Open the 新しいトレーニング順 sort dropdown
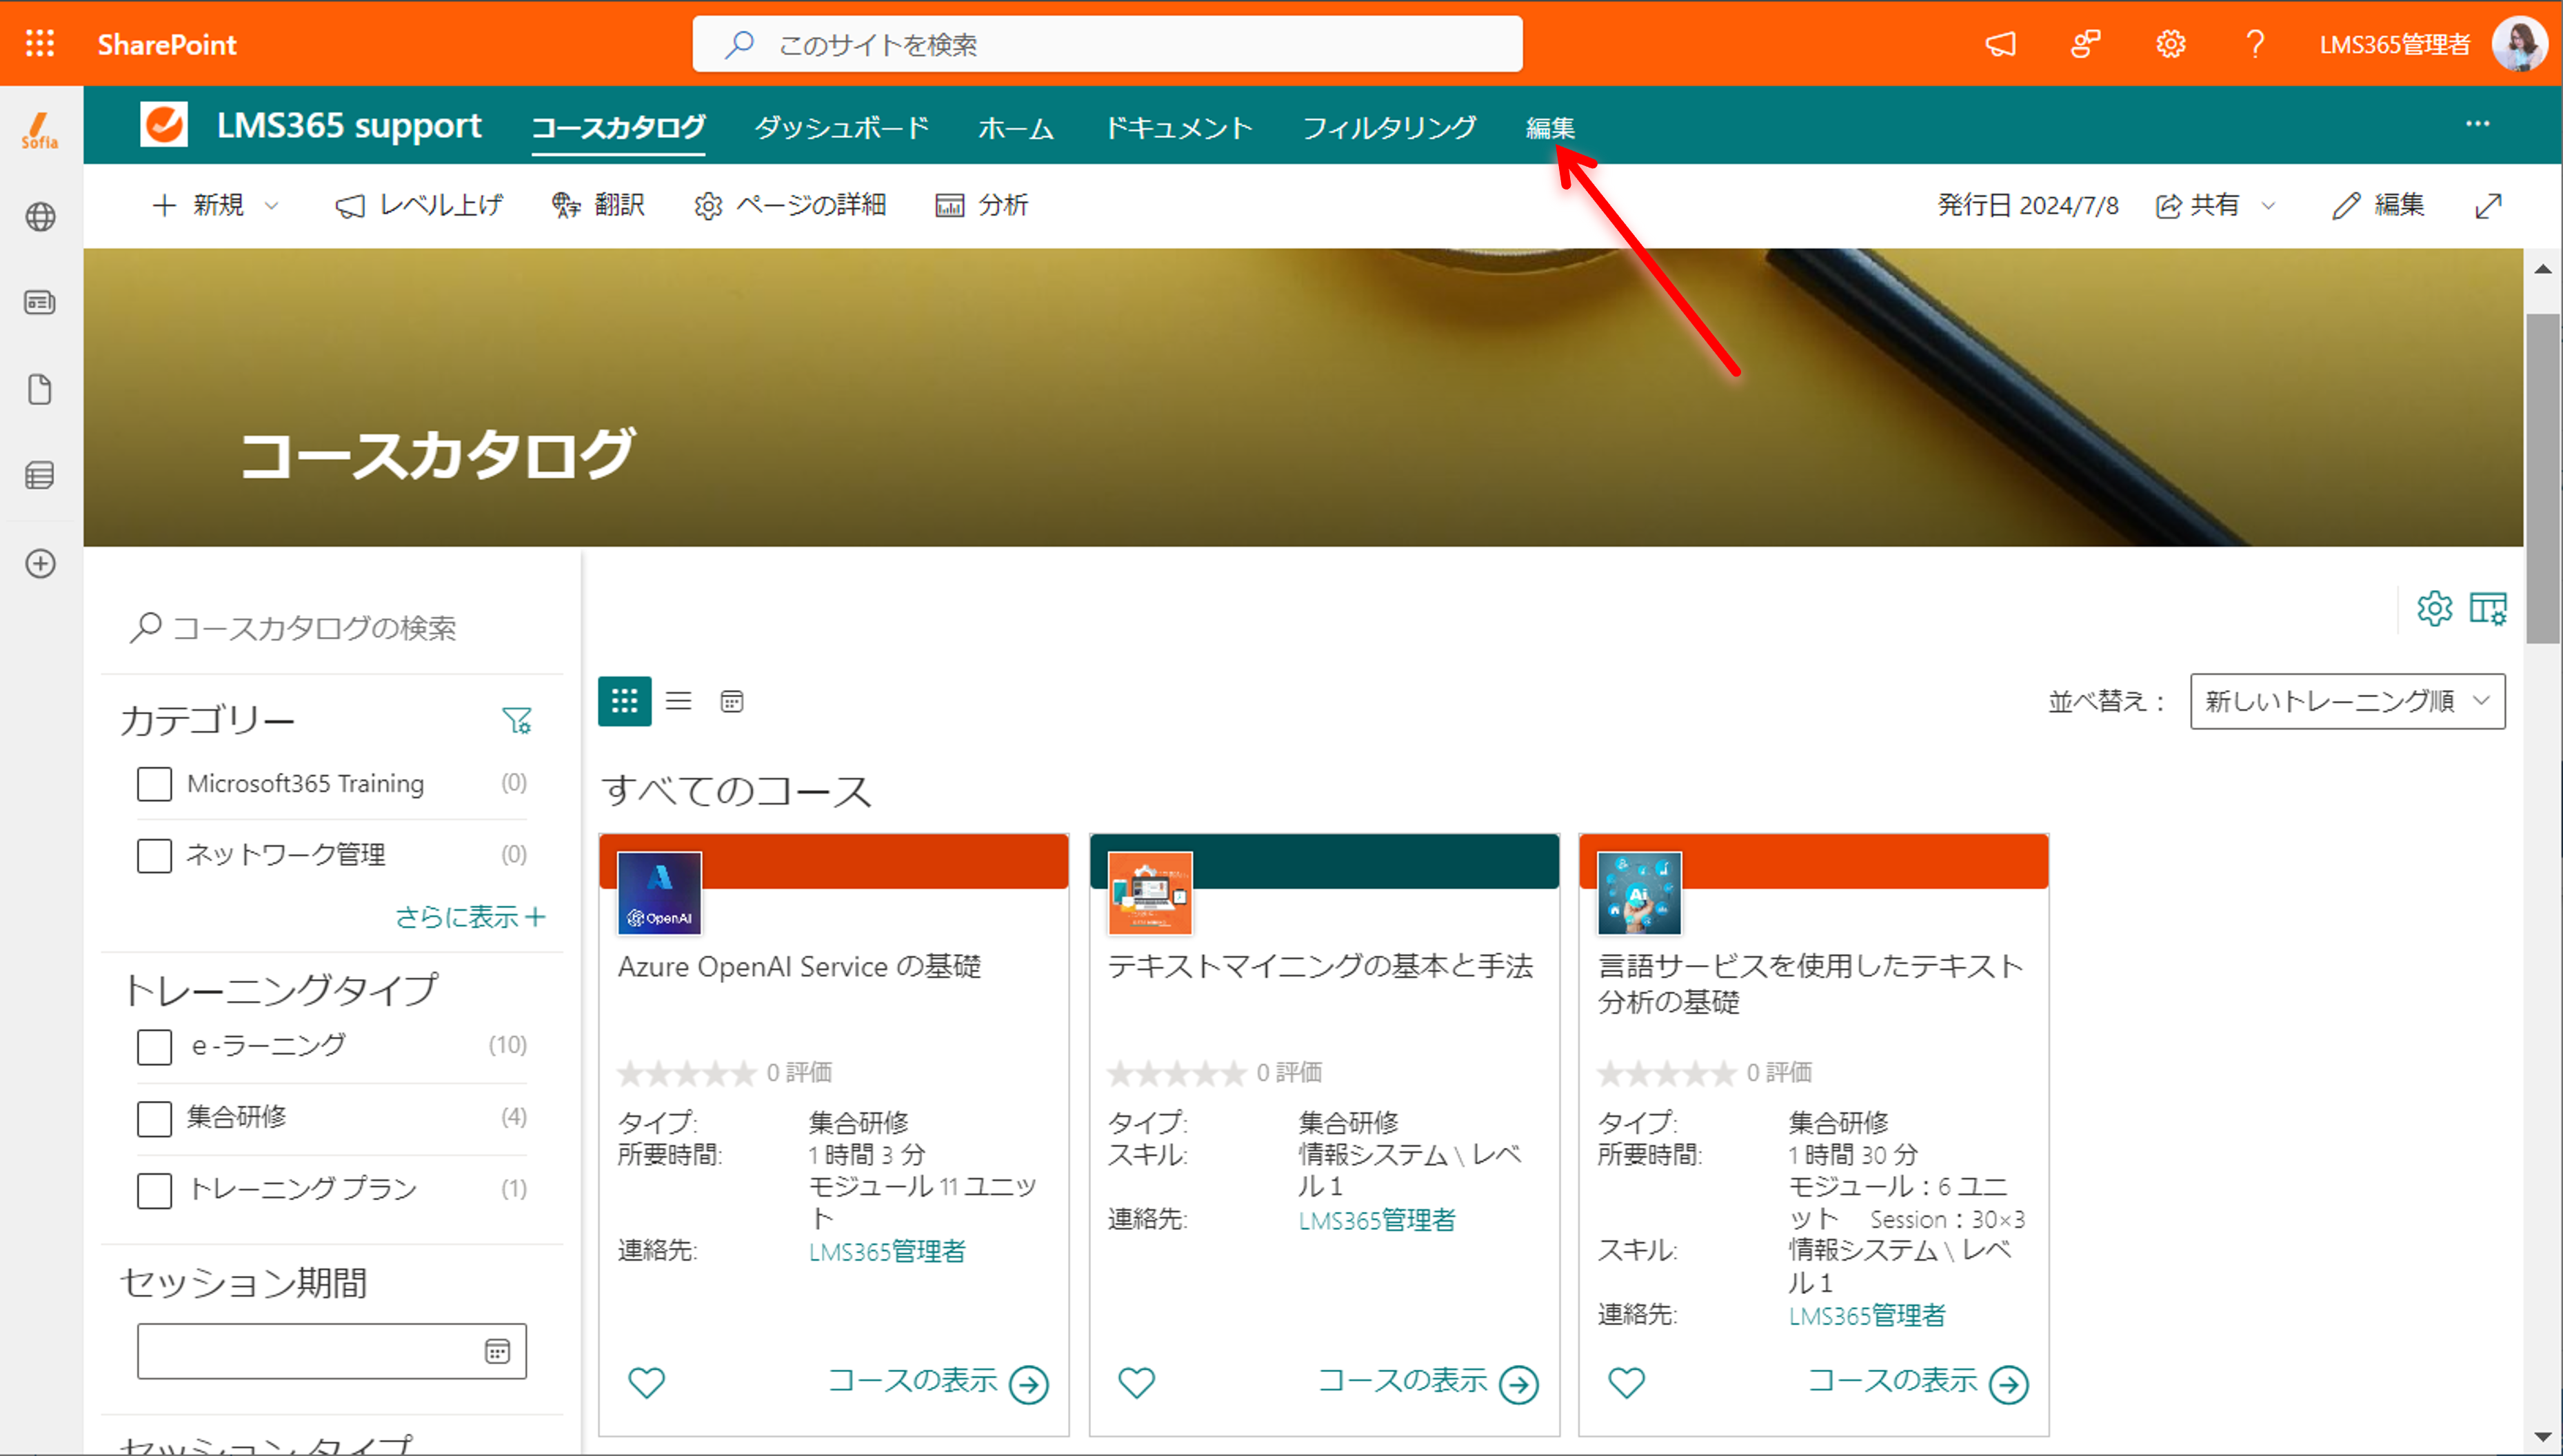 [x=2347, y=701]
